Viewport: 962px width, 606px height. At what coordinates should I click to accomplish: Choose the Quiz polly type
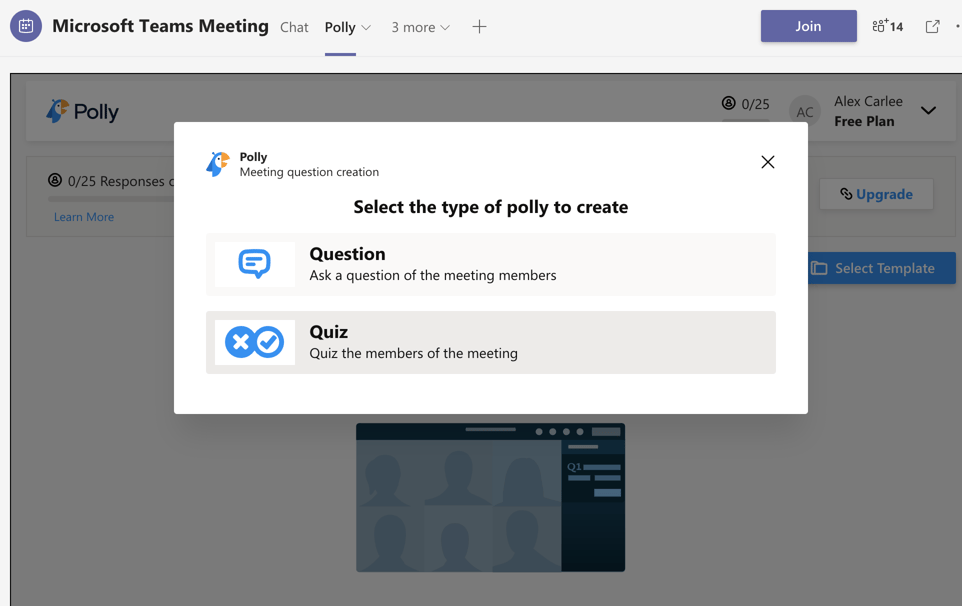click(490, 342)
